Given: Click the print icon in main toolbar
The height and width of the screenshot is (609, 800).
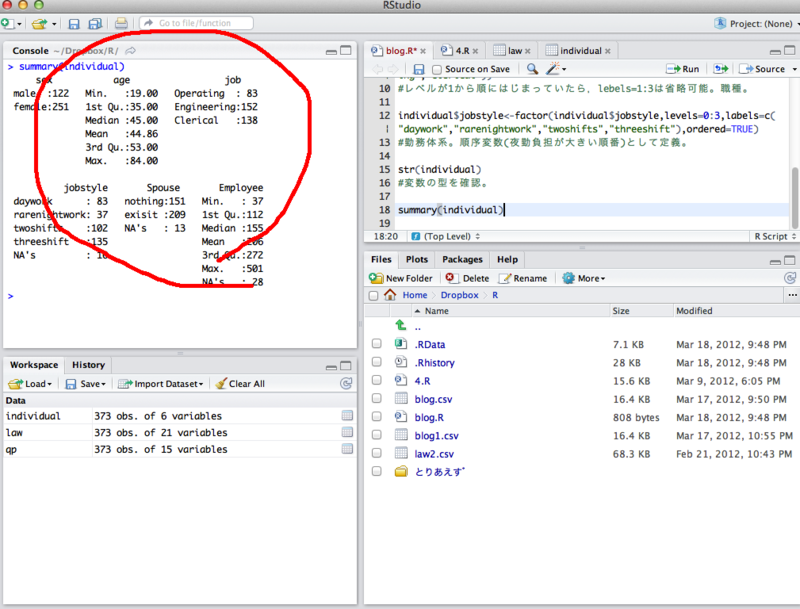Looking at the screenshot, I should coord(121,23).
